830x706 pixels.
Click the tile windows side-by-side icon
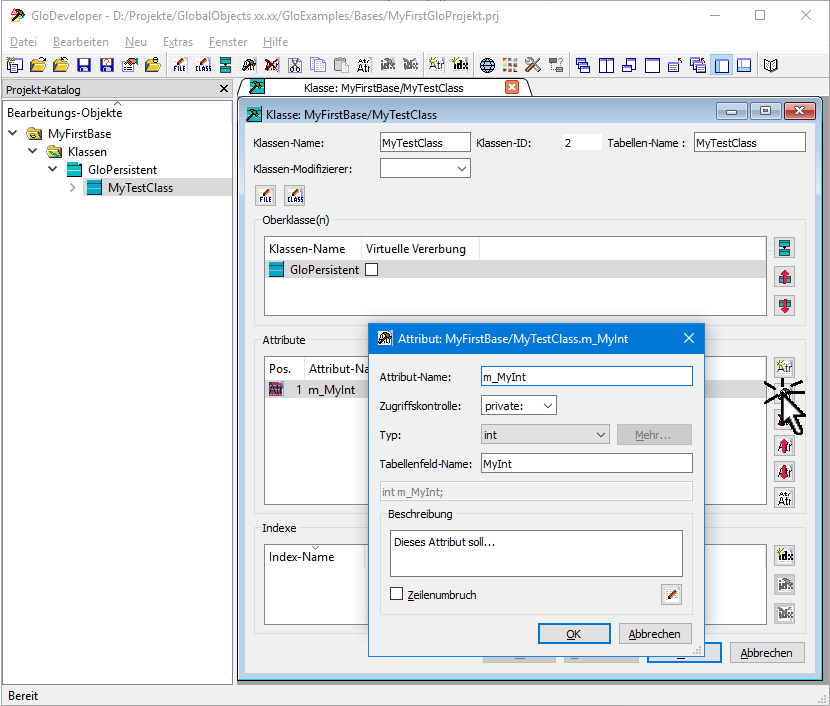(606, 65)
